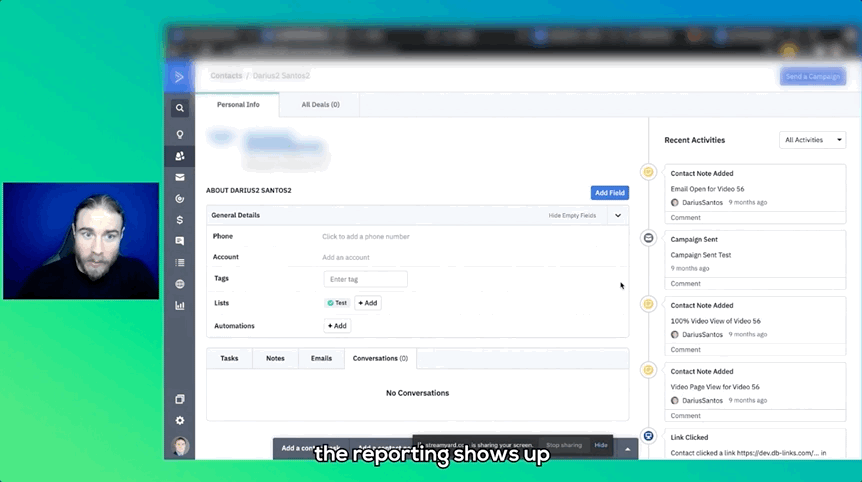
Task: Click the Add an account field
Action: pyautogui.click(x=346, y=257)
